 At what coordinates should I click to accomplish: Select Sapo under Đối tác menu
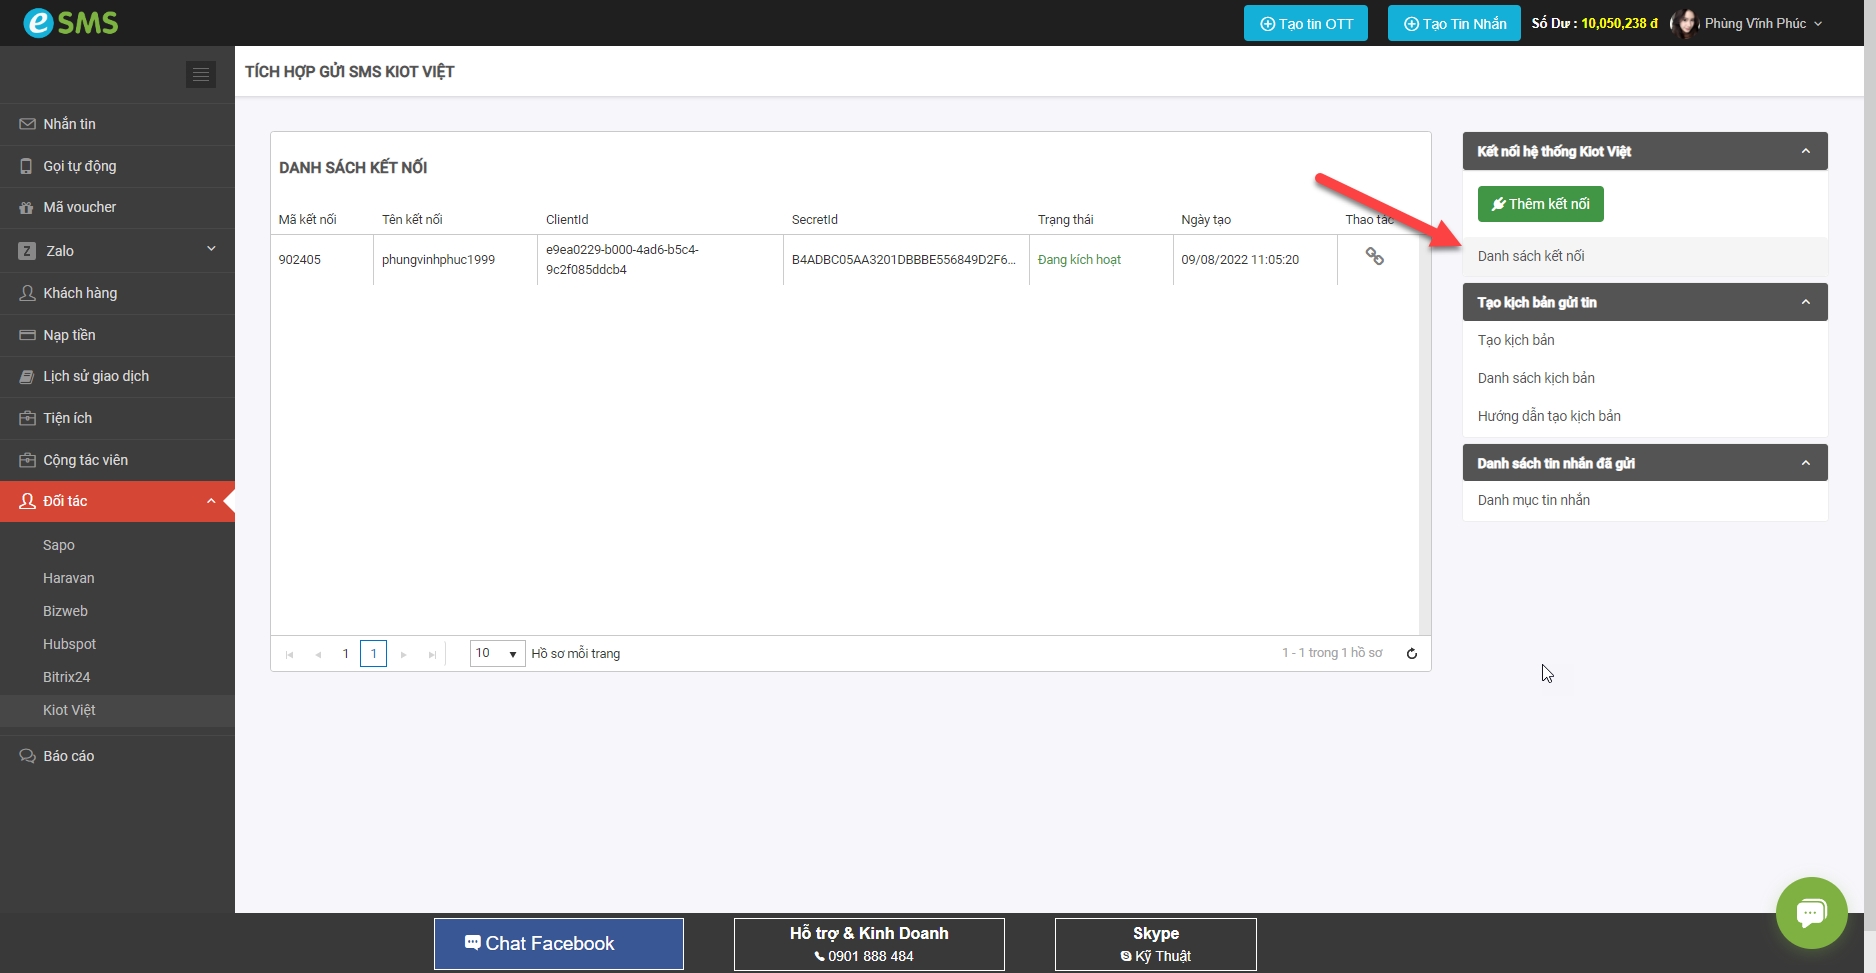pyautogui.click(x=59, y=545)
